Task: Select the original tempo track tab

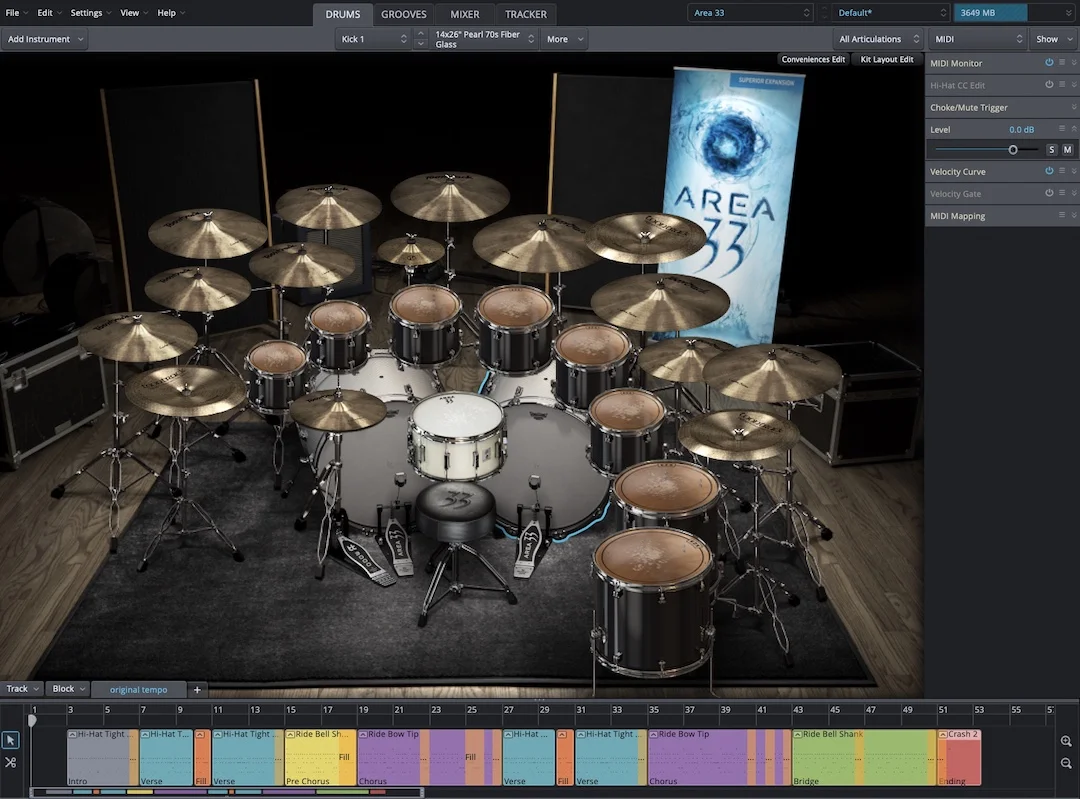Action: (x=138, y=689)
